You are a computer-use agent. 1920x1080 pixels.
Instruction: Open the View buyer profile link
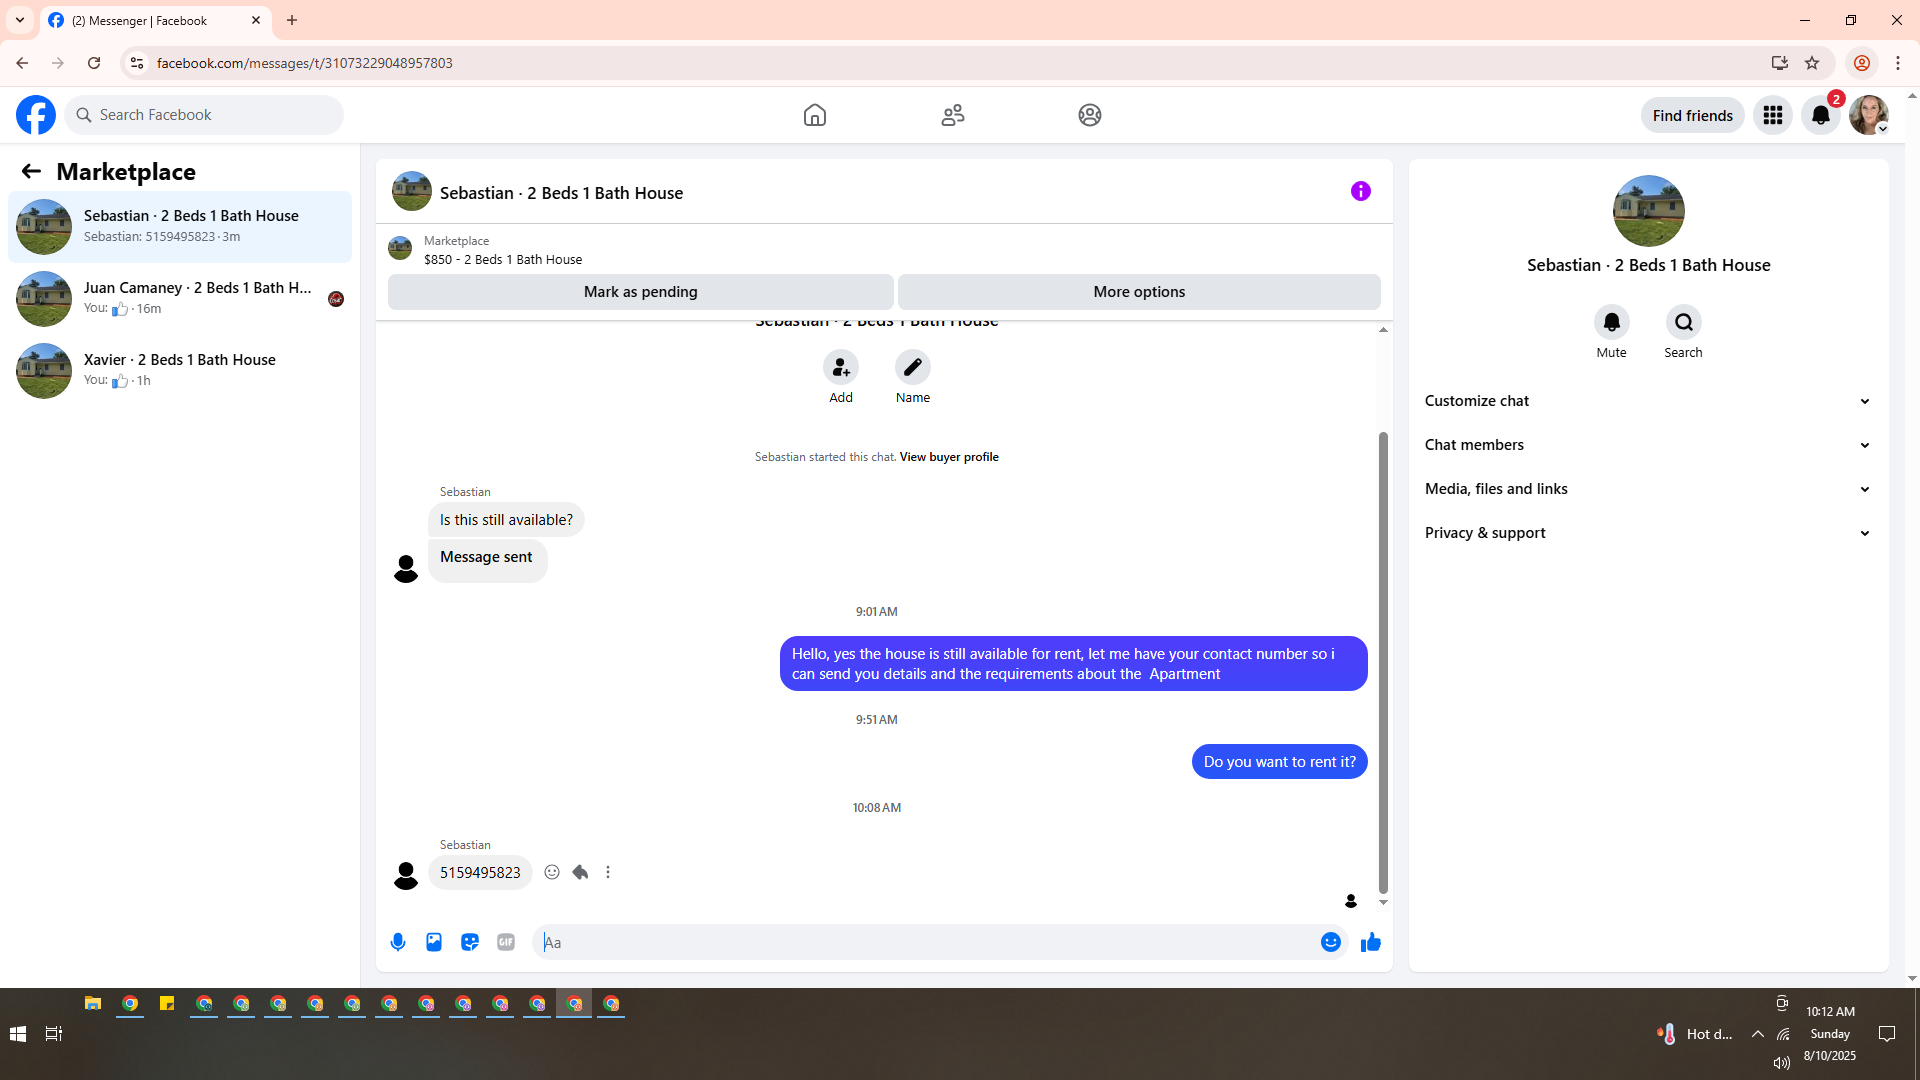click(x=948, y=457)
